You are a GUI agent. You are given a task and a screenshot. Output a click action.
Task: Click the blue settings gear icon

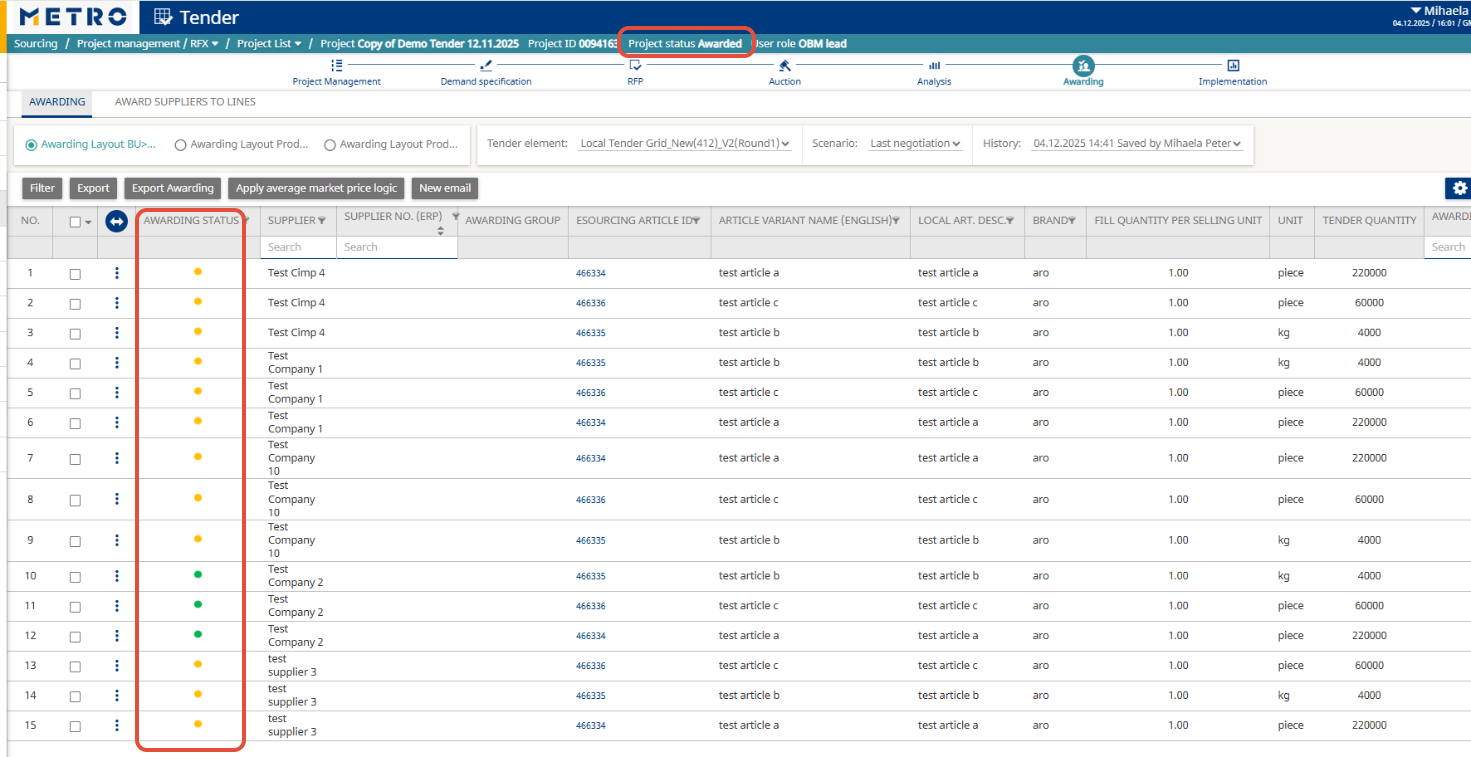(x=1459, y=188)
